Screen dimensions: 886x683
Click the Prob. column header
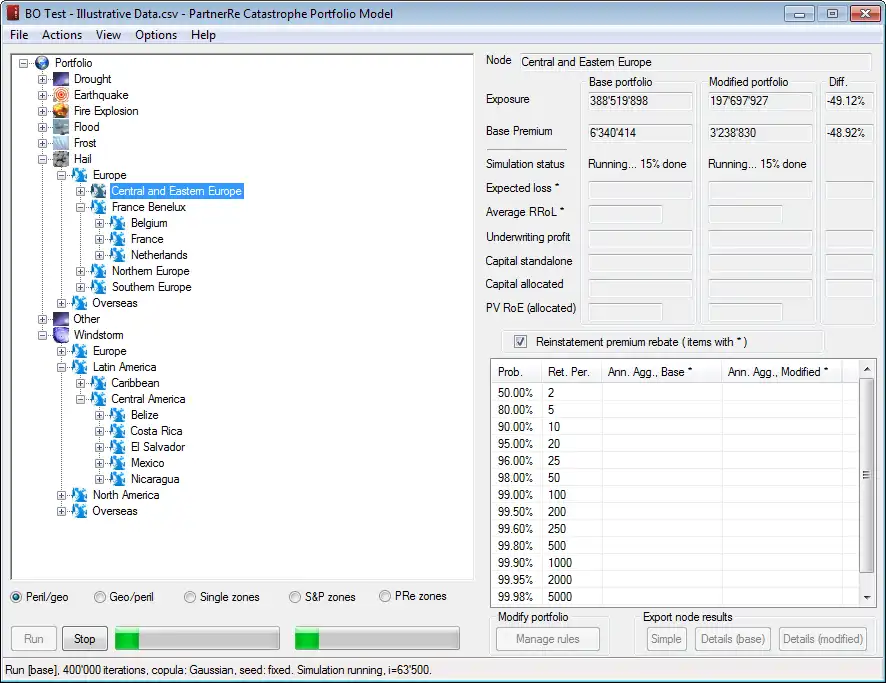[x=516, y=372]
